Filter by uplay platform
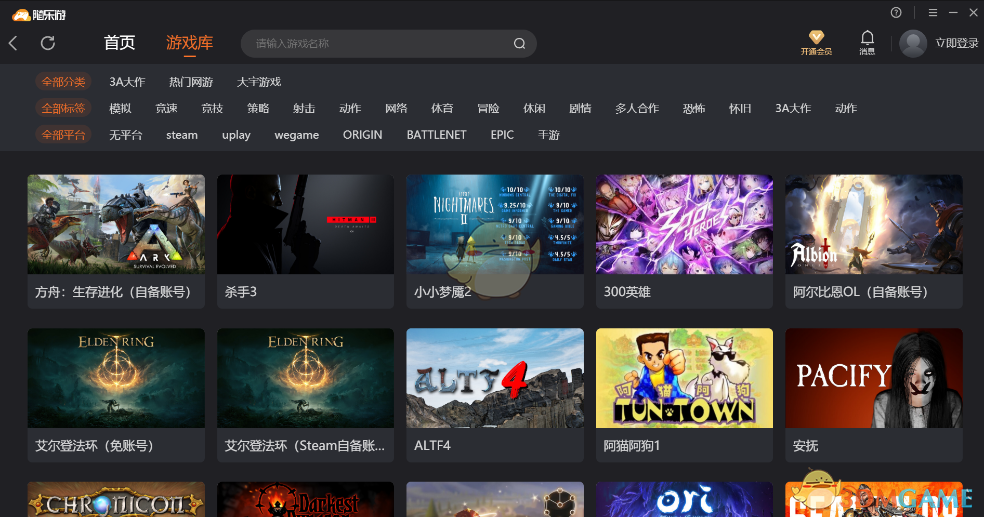This screenshot has height=517, width=984. pos(236,135)
